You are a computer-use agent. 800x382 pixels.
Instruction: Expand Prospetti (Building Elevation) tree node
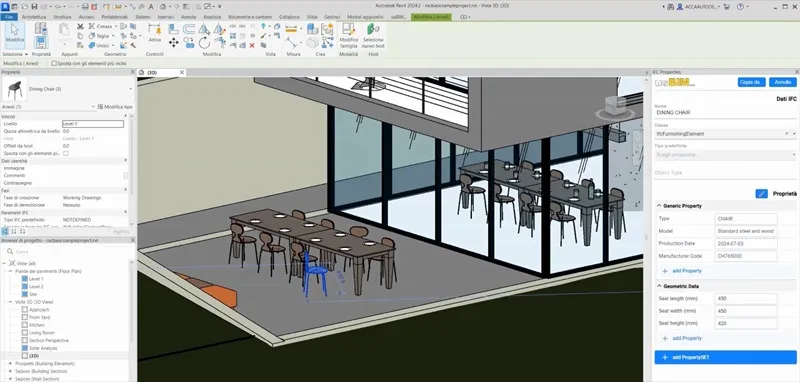(x=10, y=364)
